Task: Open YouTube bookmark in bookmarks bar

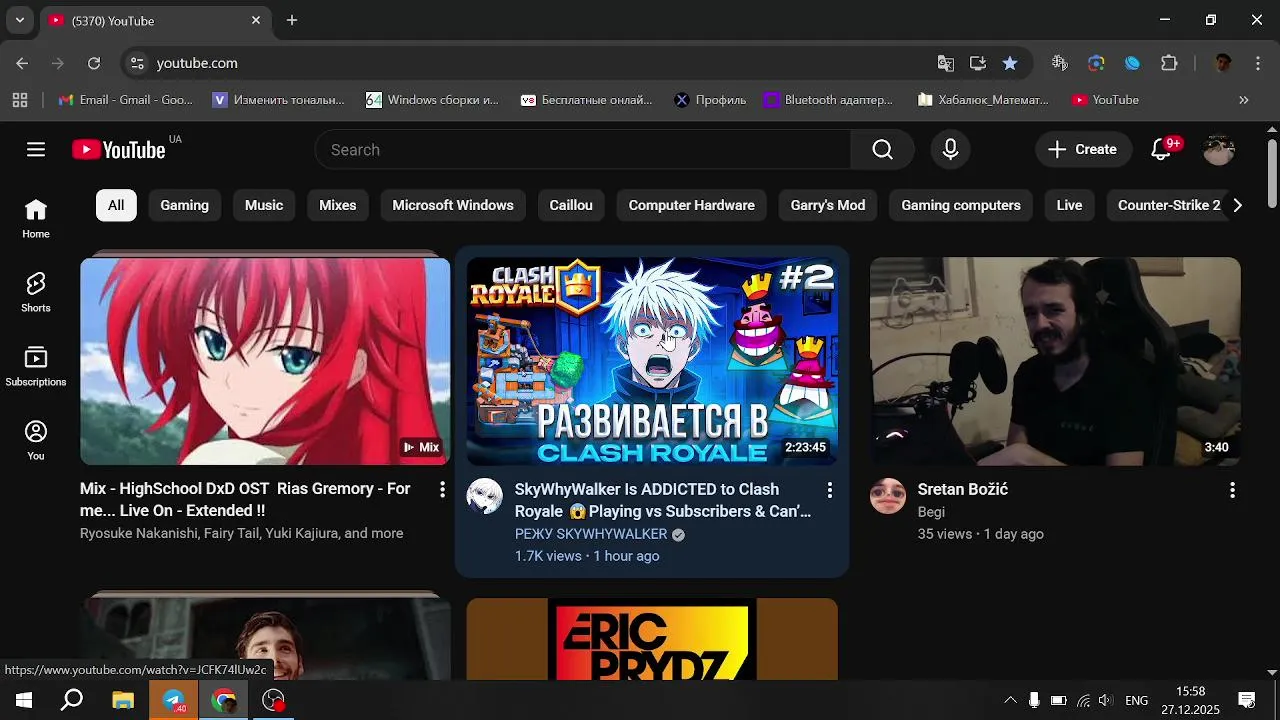Action: (1106, 100)
